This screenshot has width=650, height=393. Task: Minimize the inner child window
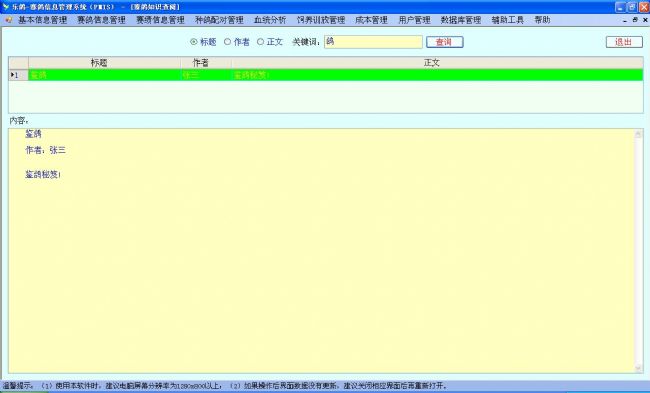point(626,20)
